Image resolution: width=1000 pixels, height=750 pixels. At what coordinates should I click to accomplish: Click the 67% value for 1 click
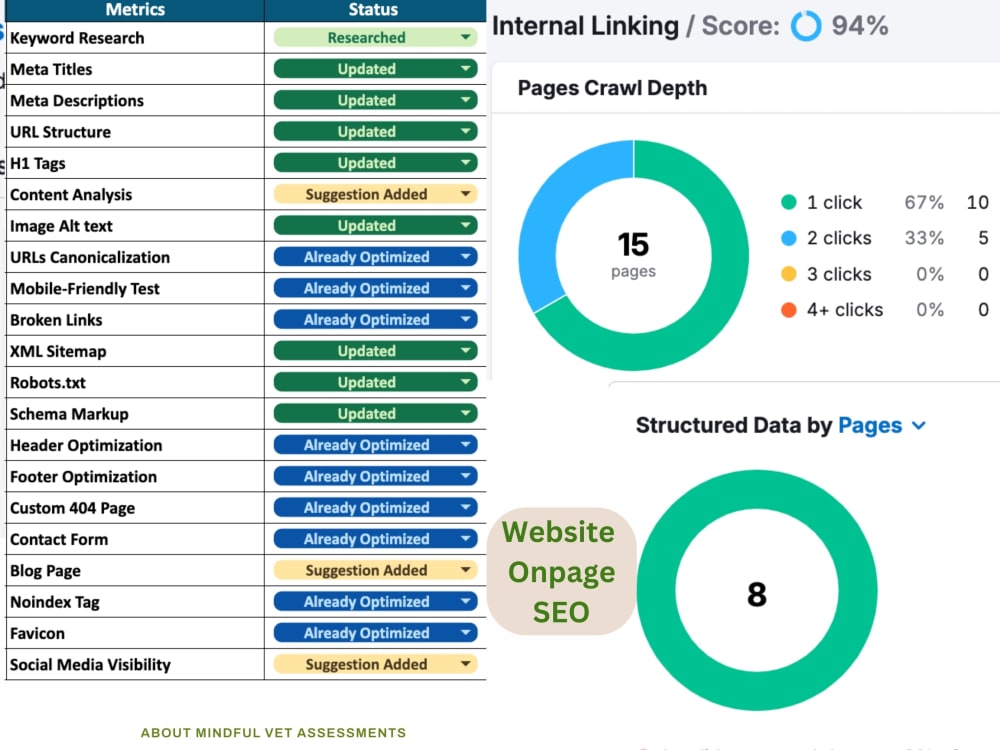coord(924,202)
